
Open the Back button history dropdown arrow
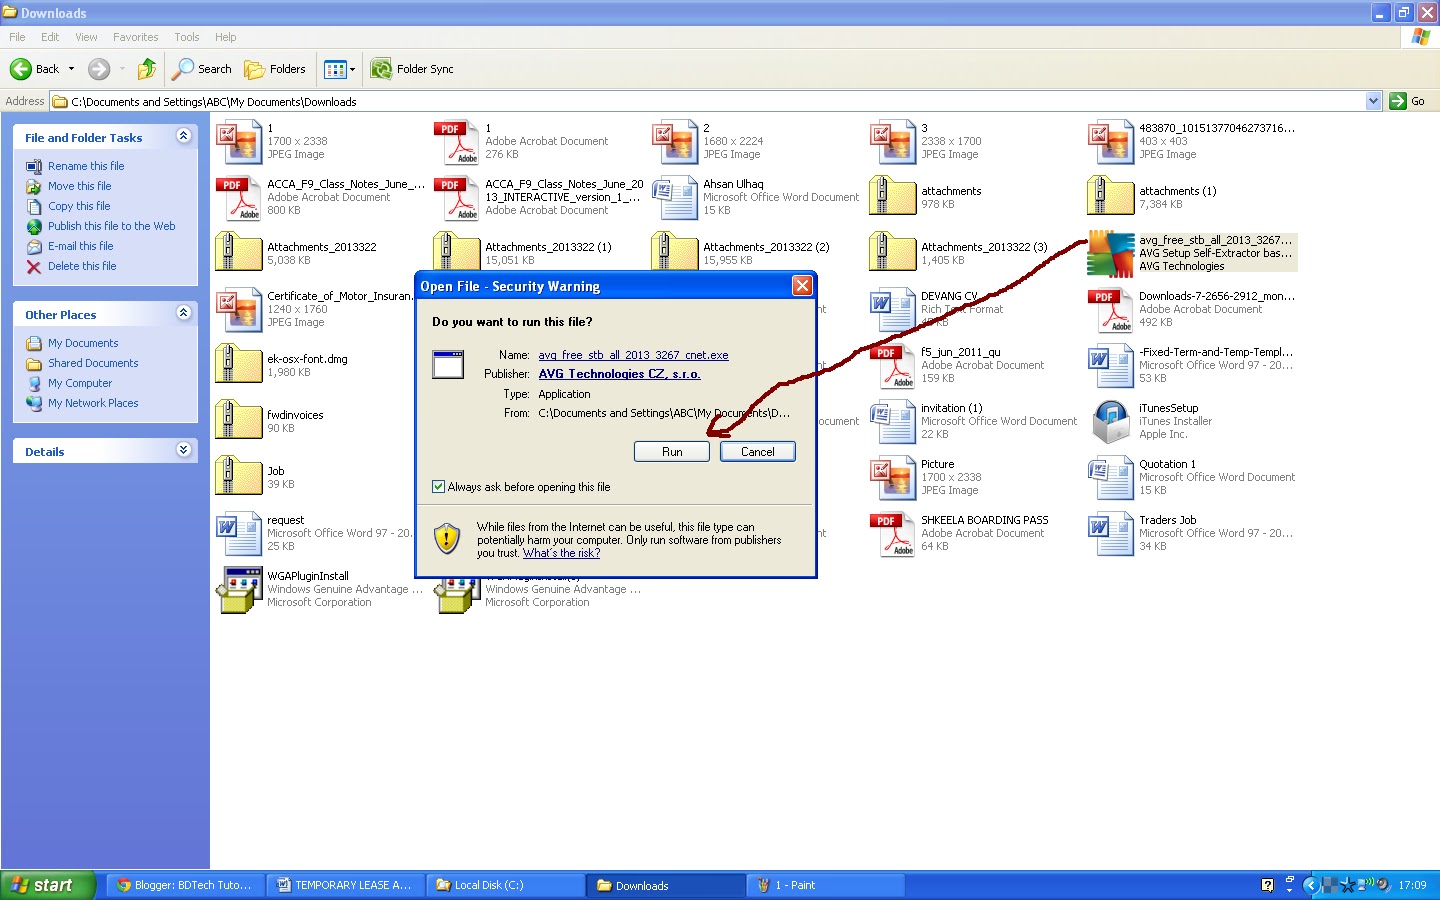pos(71,69)
